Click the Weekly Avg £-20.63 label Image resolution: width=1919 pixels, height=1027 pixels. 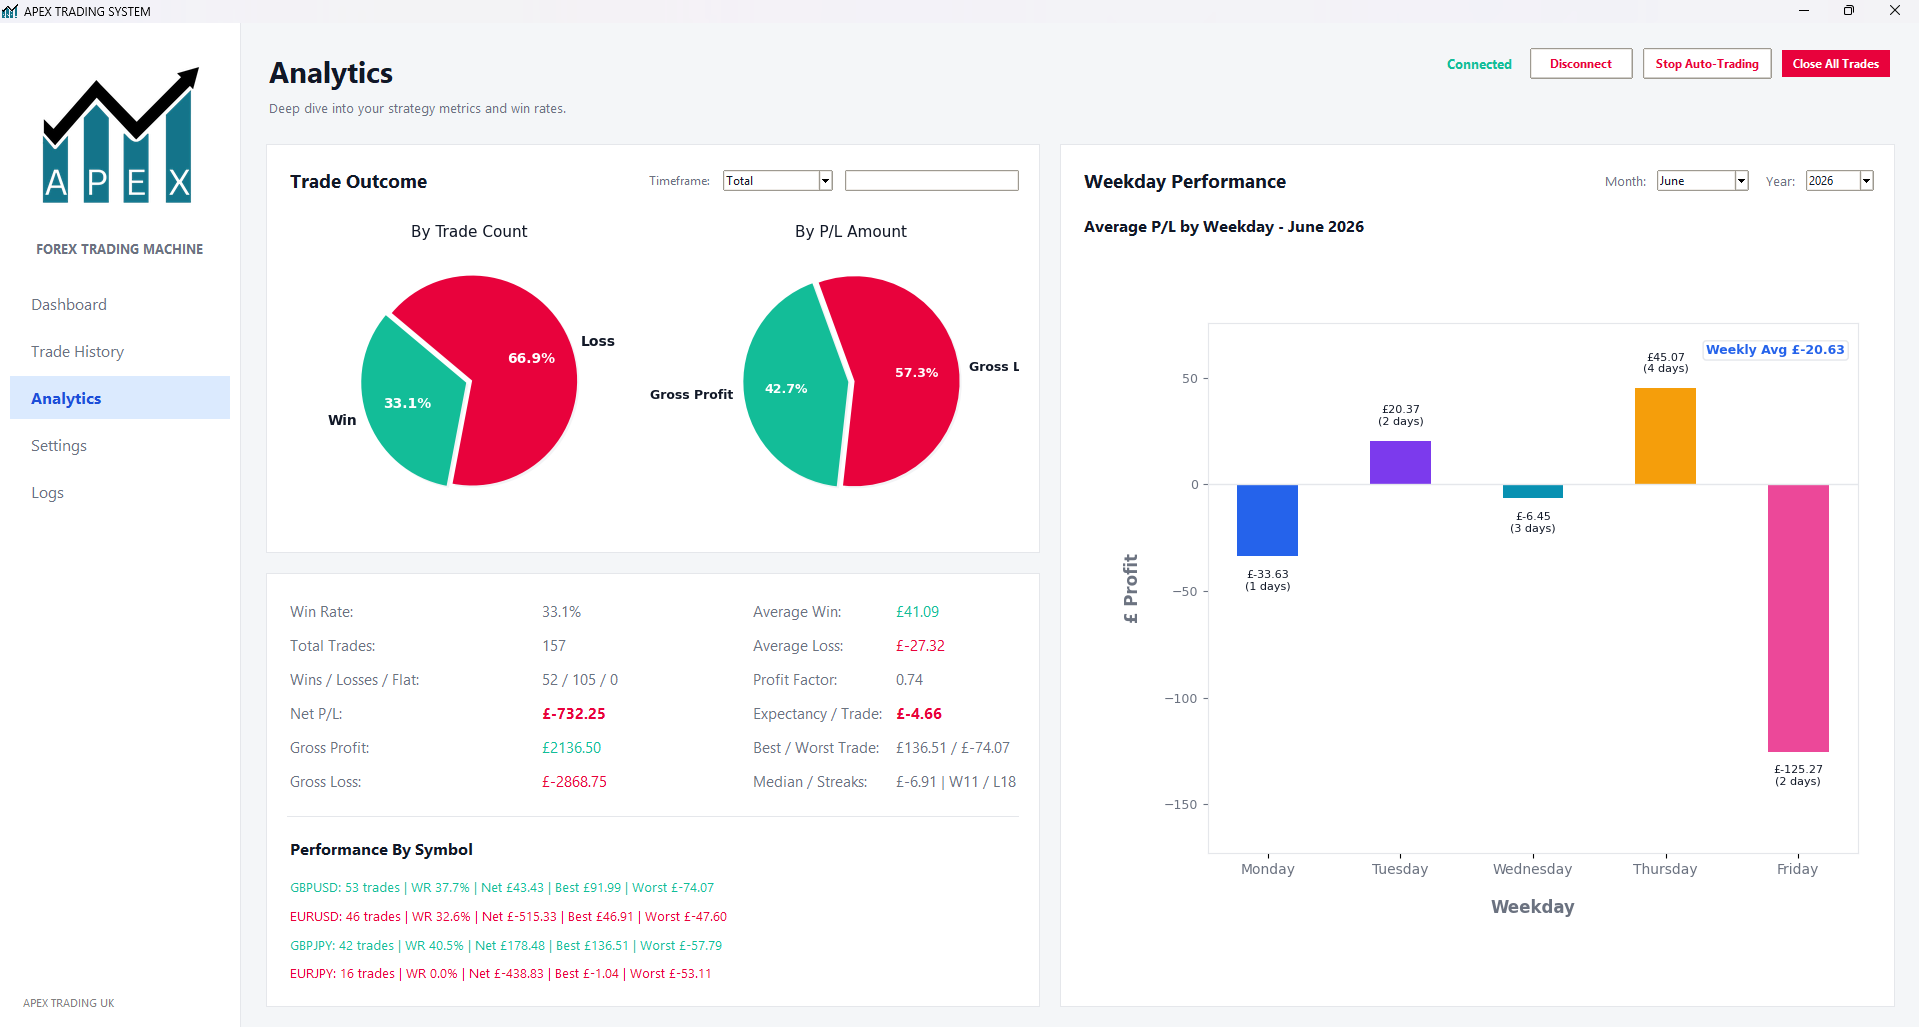tap(1775, 349)
